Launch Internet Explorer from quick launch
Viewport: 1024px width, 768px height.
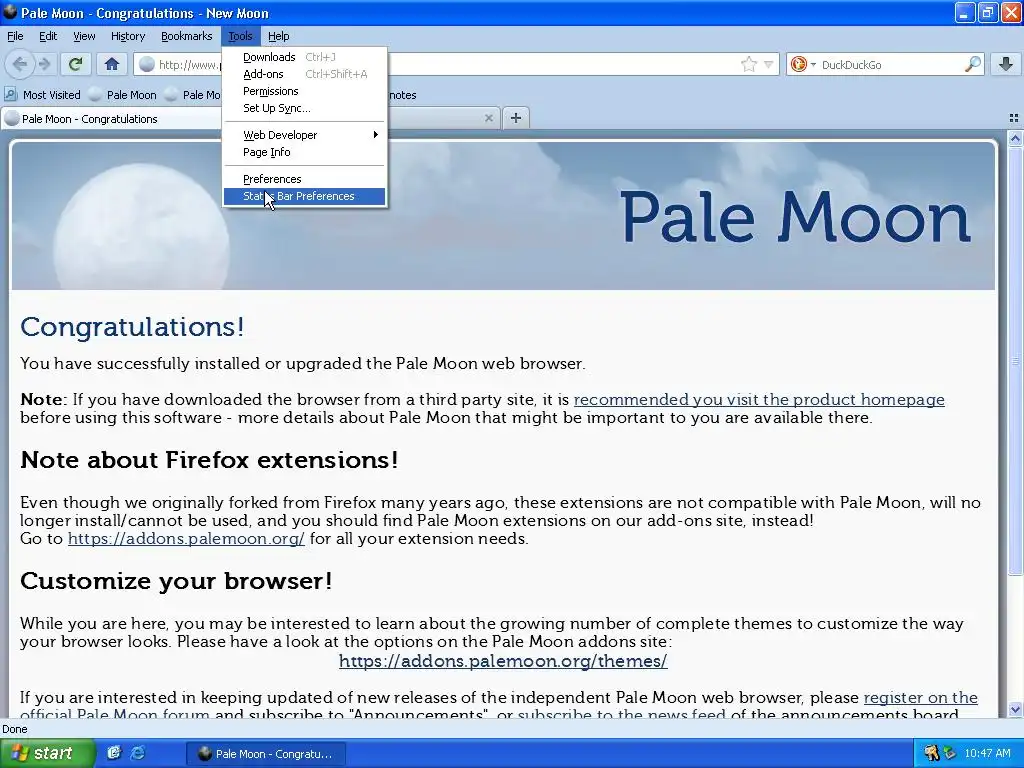click(138, 753)
